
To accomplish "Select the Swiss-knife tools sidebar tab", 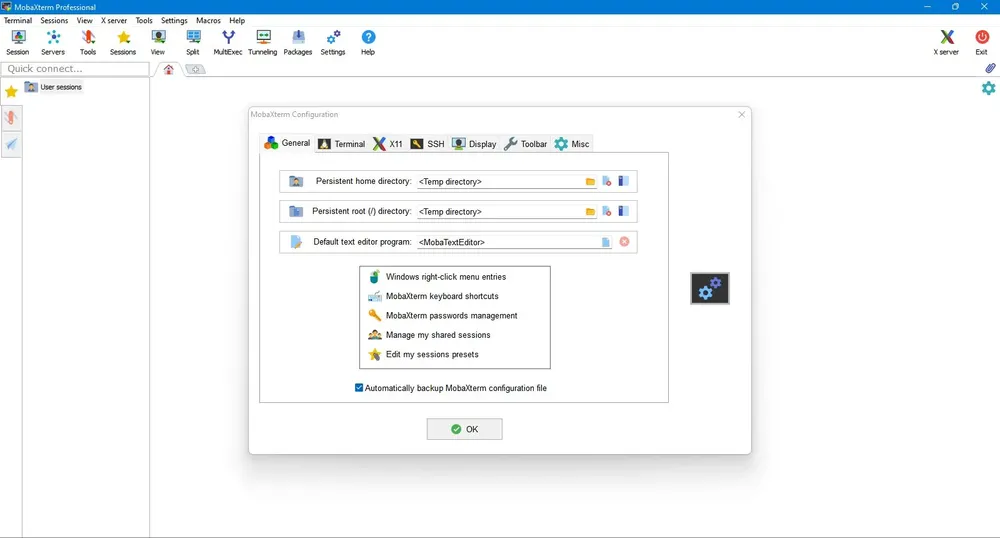I will 11,118.
